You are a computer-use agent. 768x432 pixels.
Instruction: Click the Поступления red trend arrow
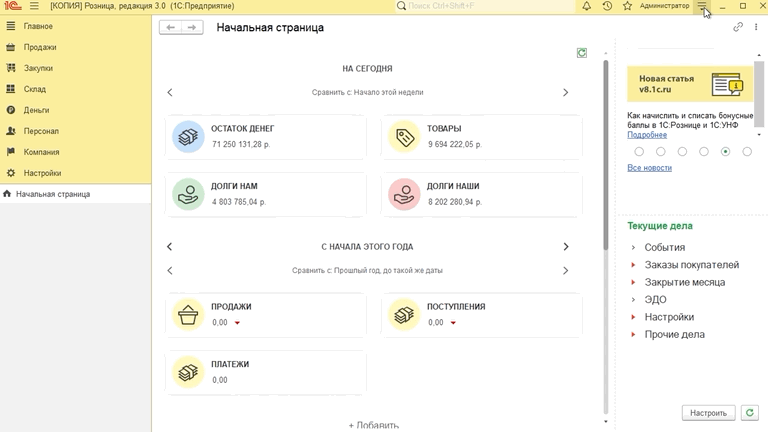(453, 323)
